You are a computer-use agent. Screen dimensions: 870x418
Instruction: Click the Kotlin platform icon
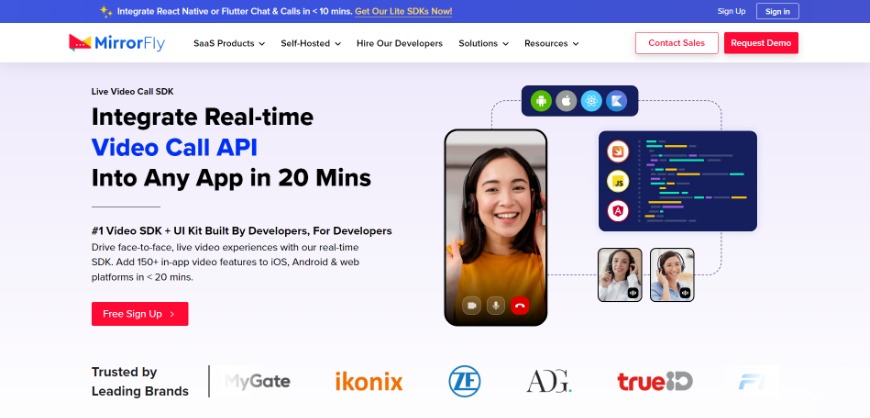coord(616,101)
